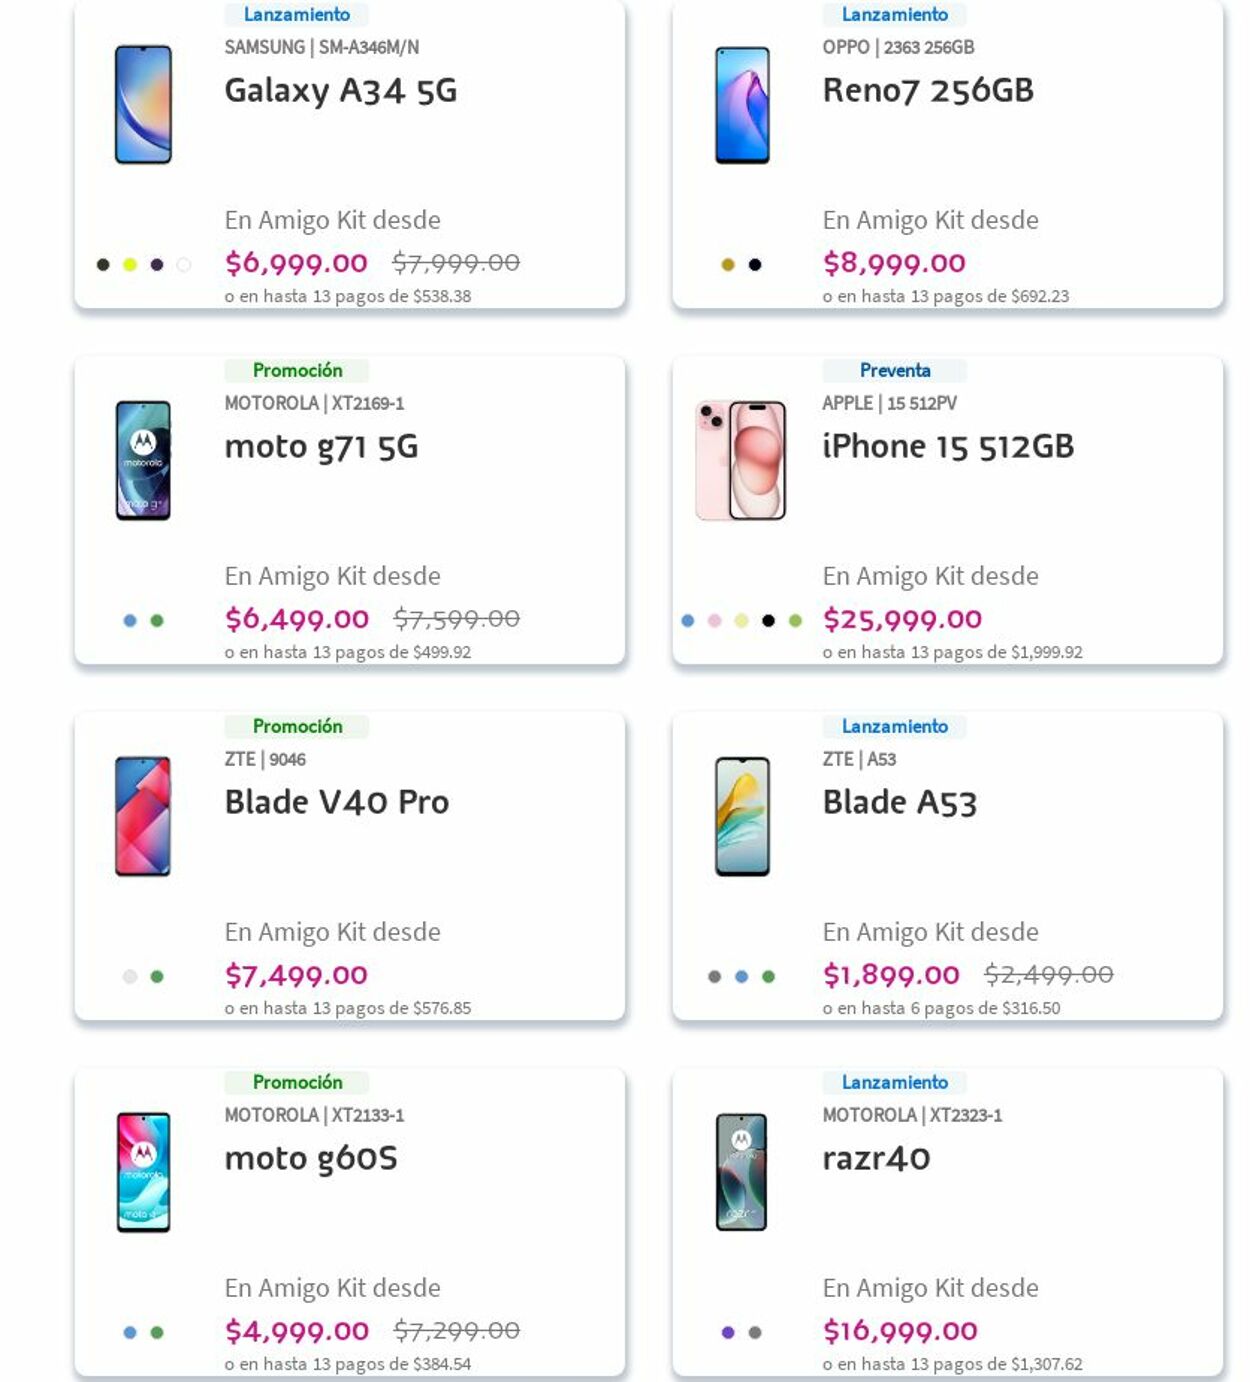1250x1382 pixels.
Task: Click the Reno7 256GB product photo
Action: coord(742,105)
